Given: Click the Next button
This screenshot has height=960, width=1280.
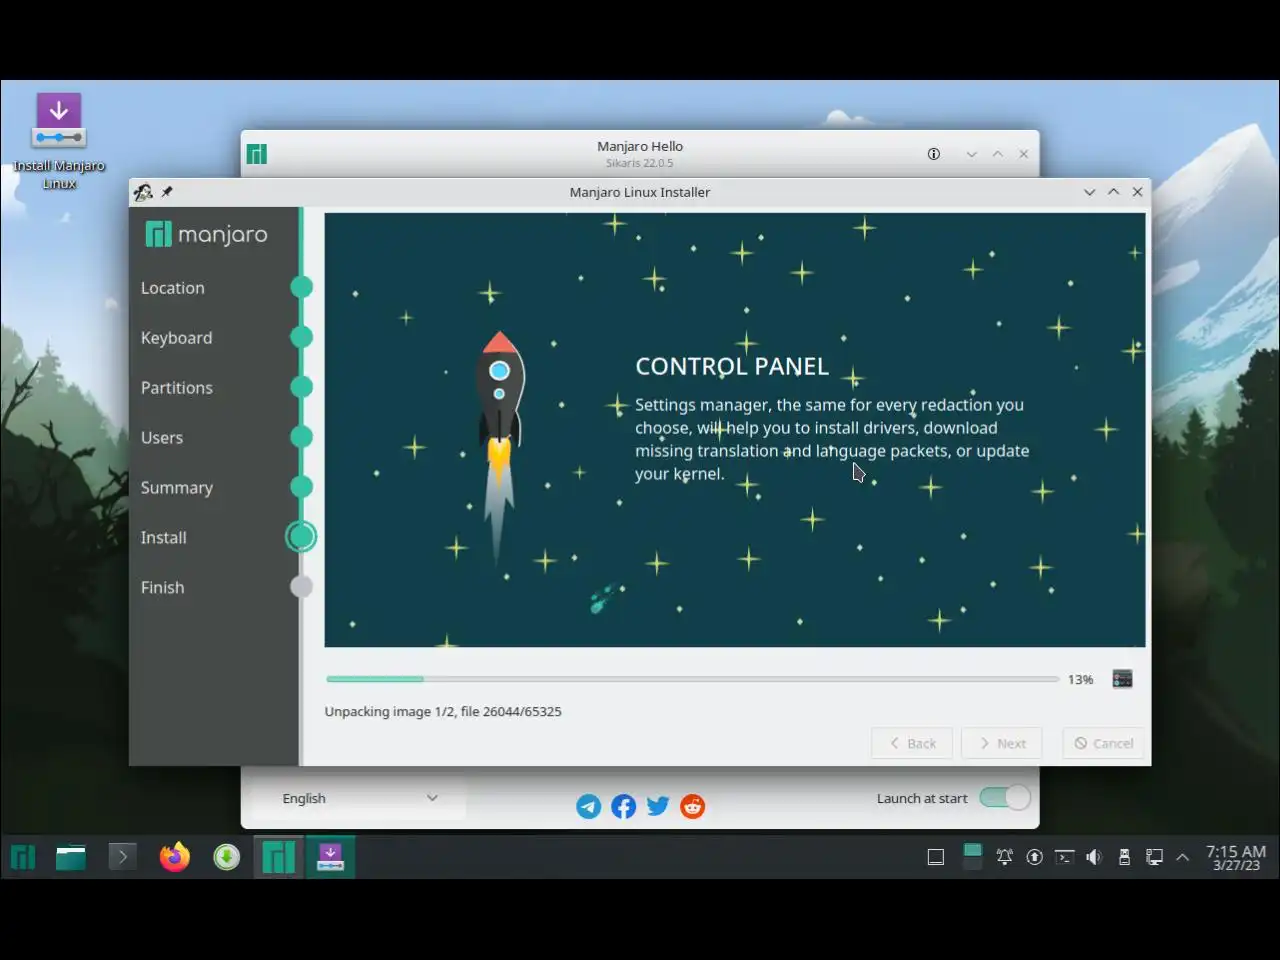Looking at the screenshot, I should click(x=1002, y=743).
